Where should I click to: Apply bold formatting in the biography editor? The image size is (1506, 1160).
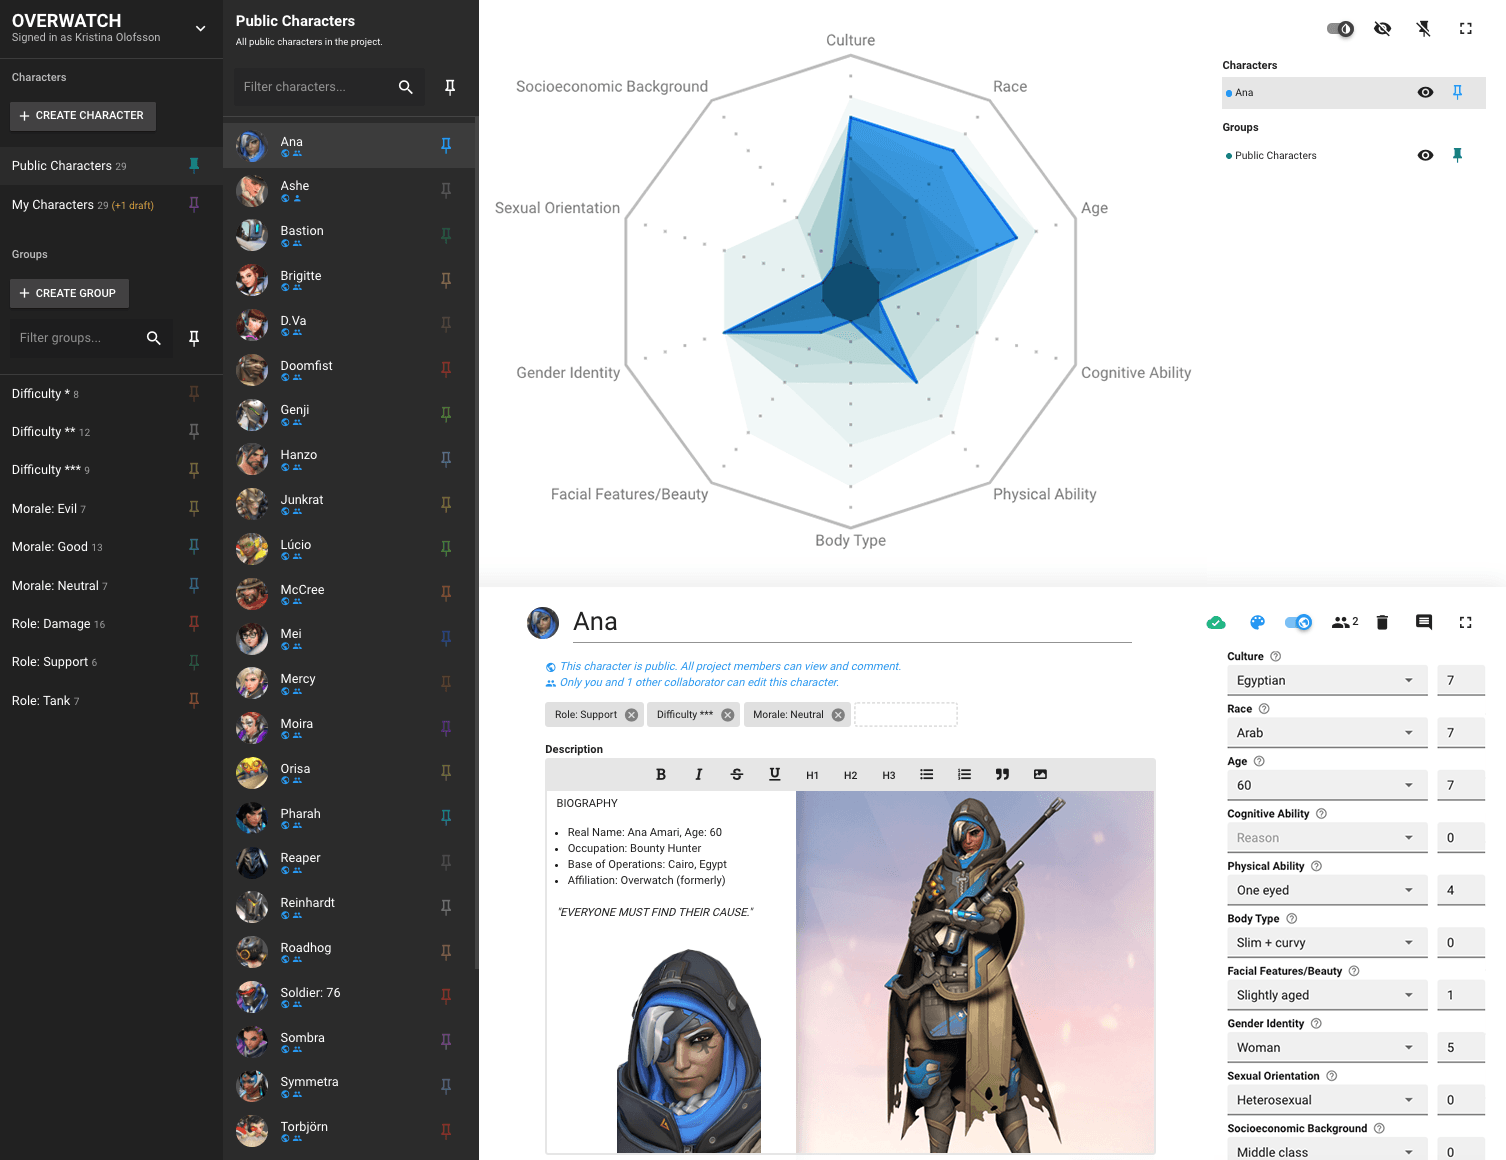pos(661,773)
